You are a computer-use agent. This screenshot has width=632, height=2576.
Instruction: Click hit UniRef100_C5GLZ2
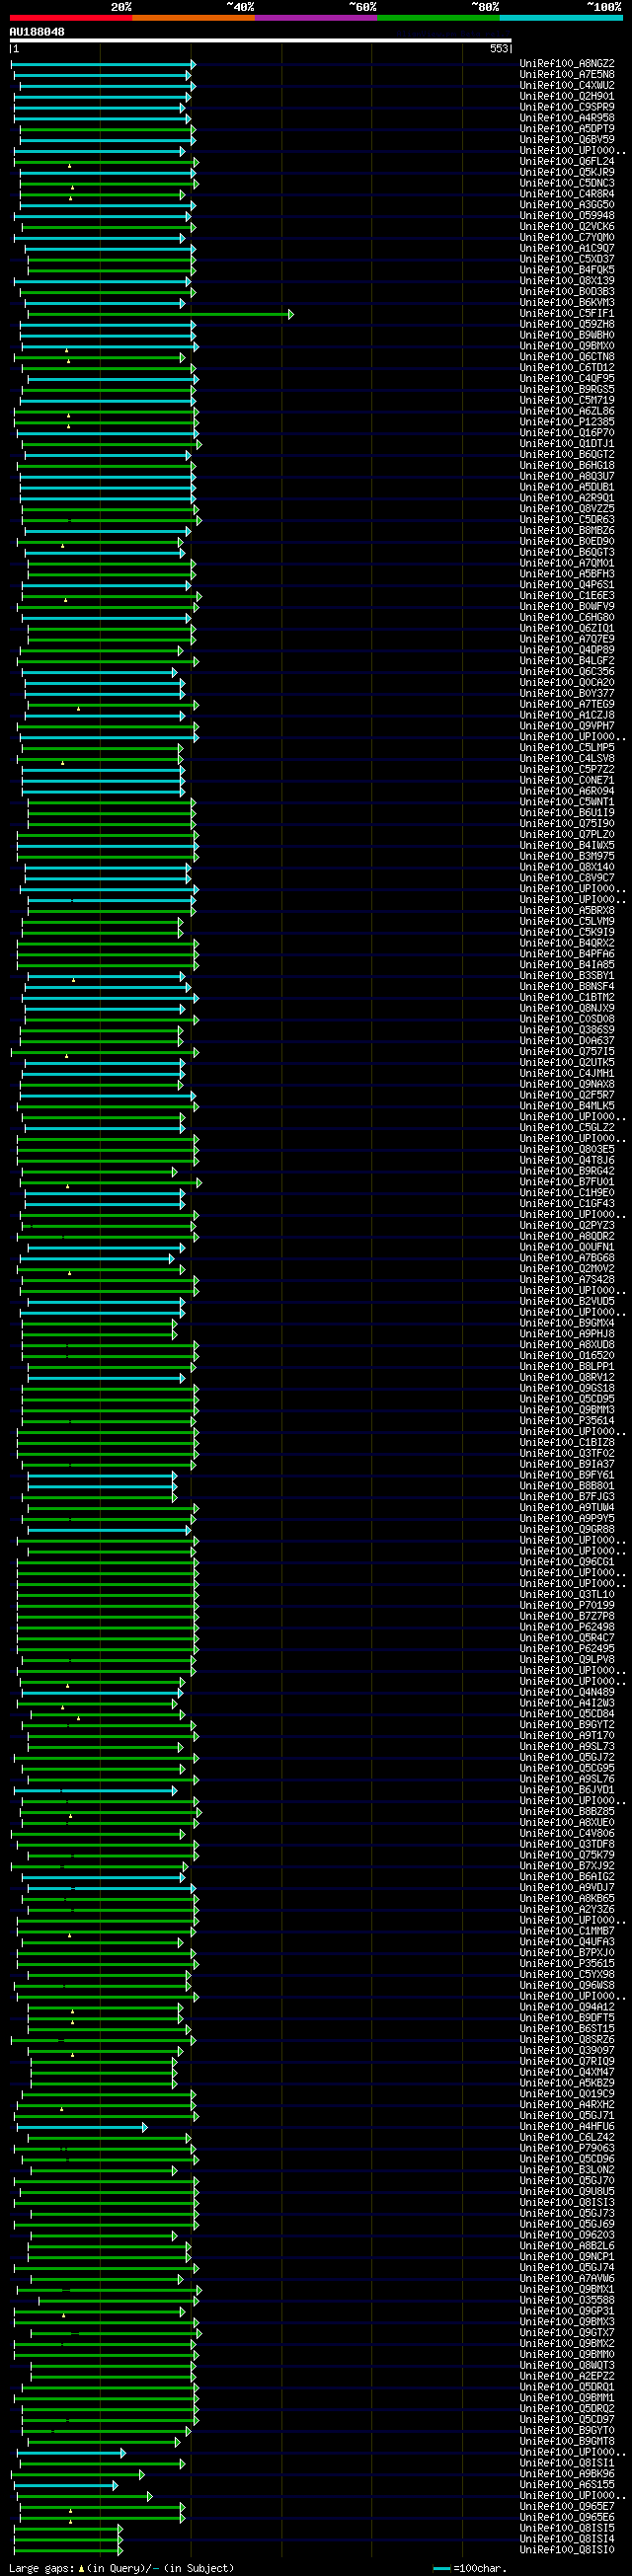click(567, 1128)
